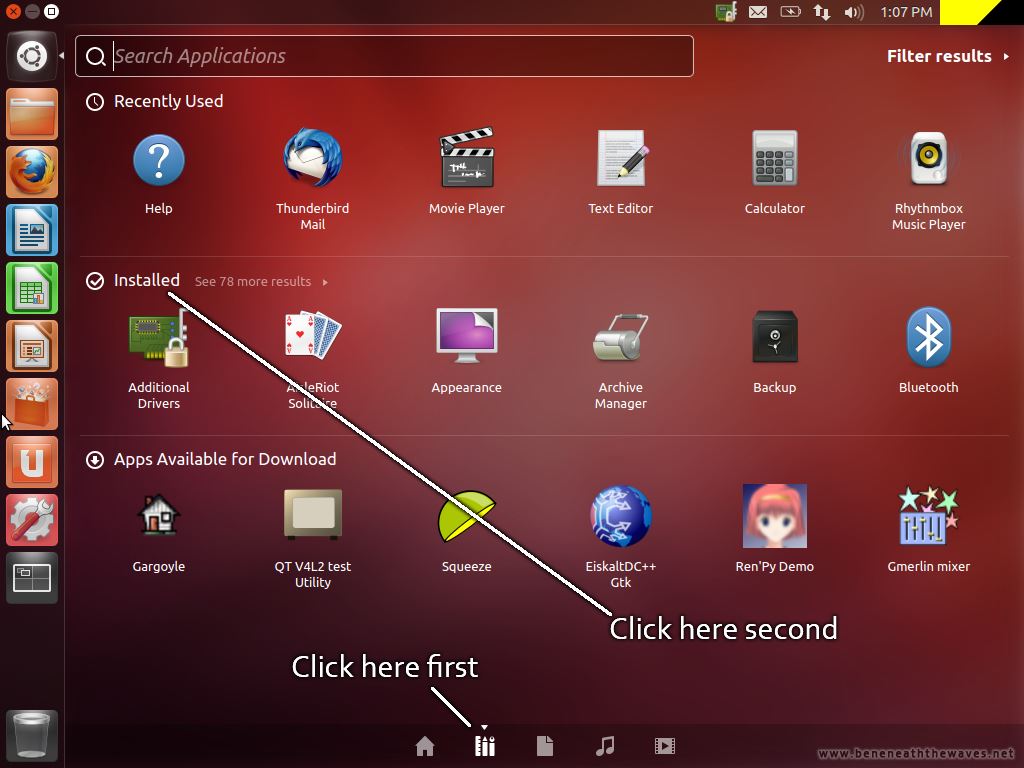This screenshot has width=1024, height=768.
Task: Switch to the Applications lens
Action: tap(485, 746)
